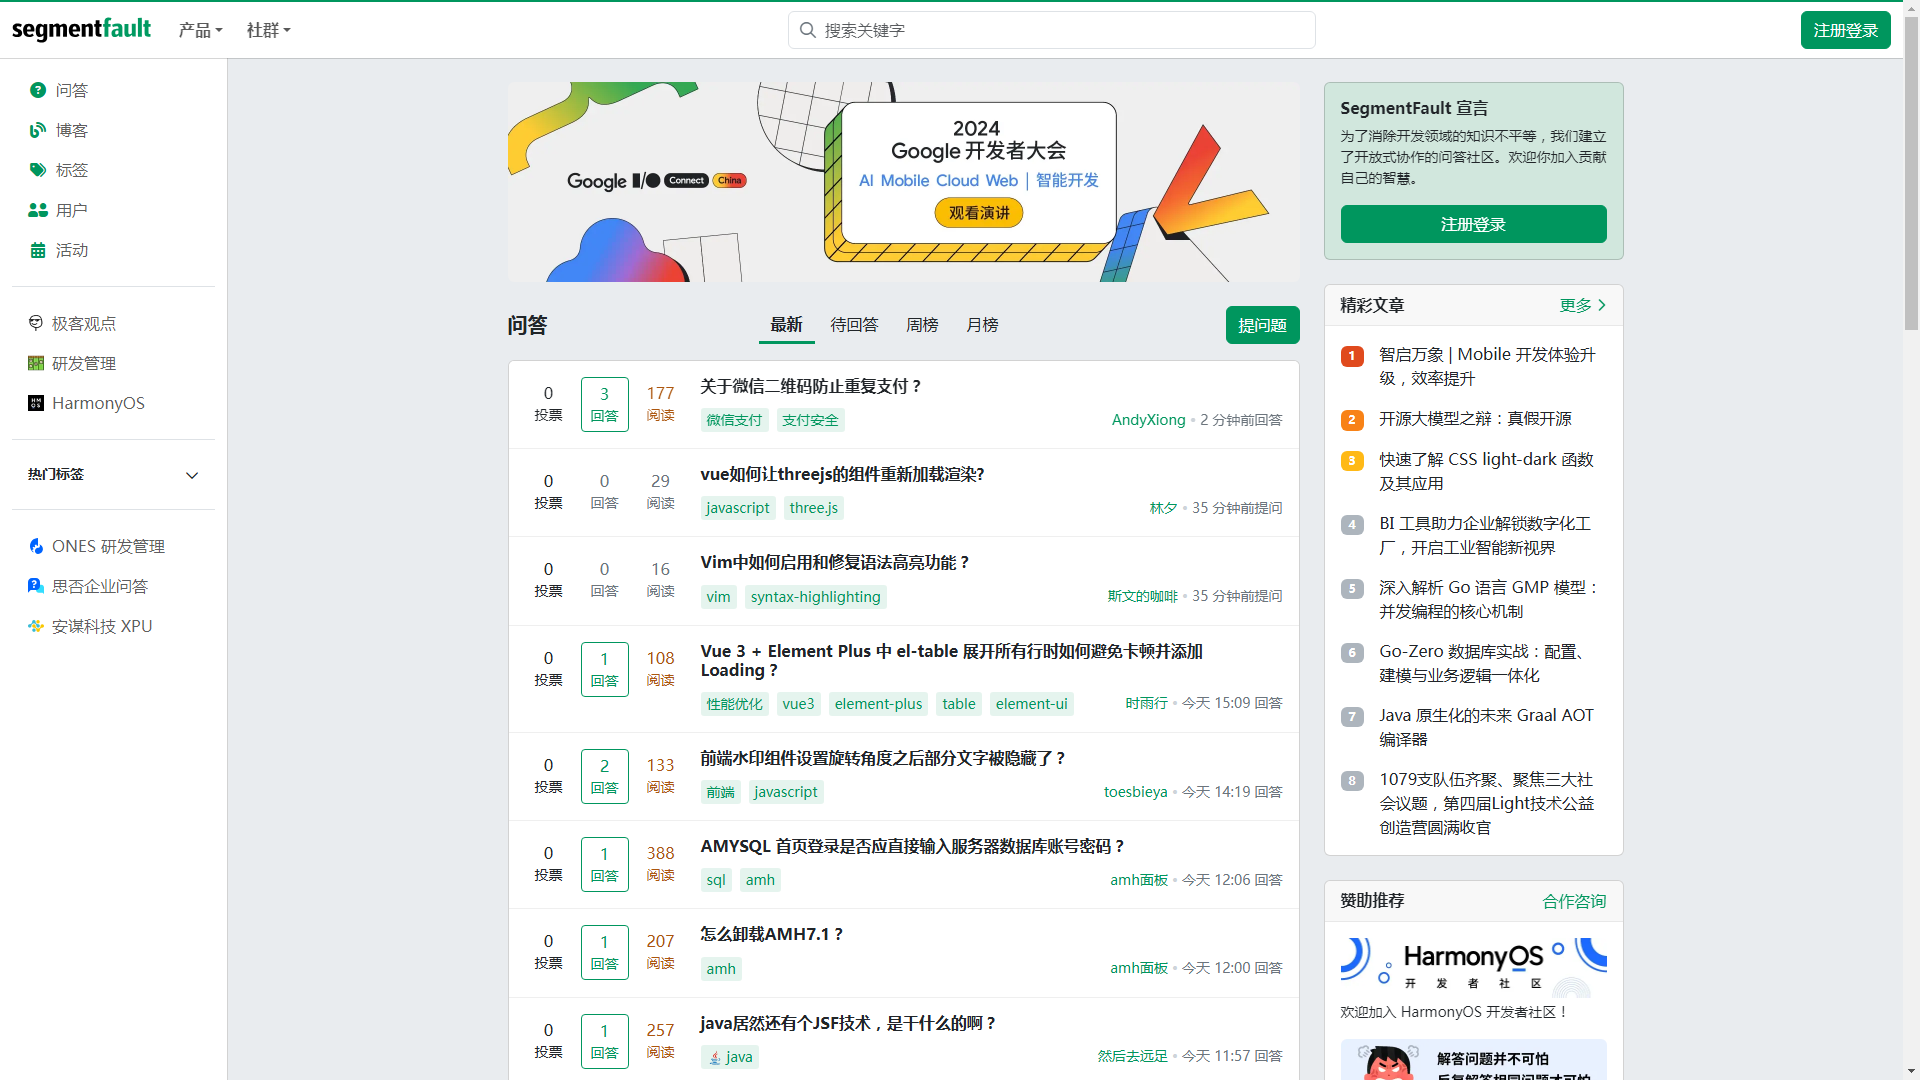Open 标签 via its tag icon
The width and height of the screenshot is (1920, 1080).
[38, 170]
